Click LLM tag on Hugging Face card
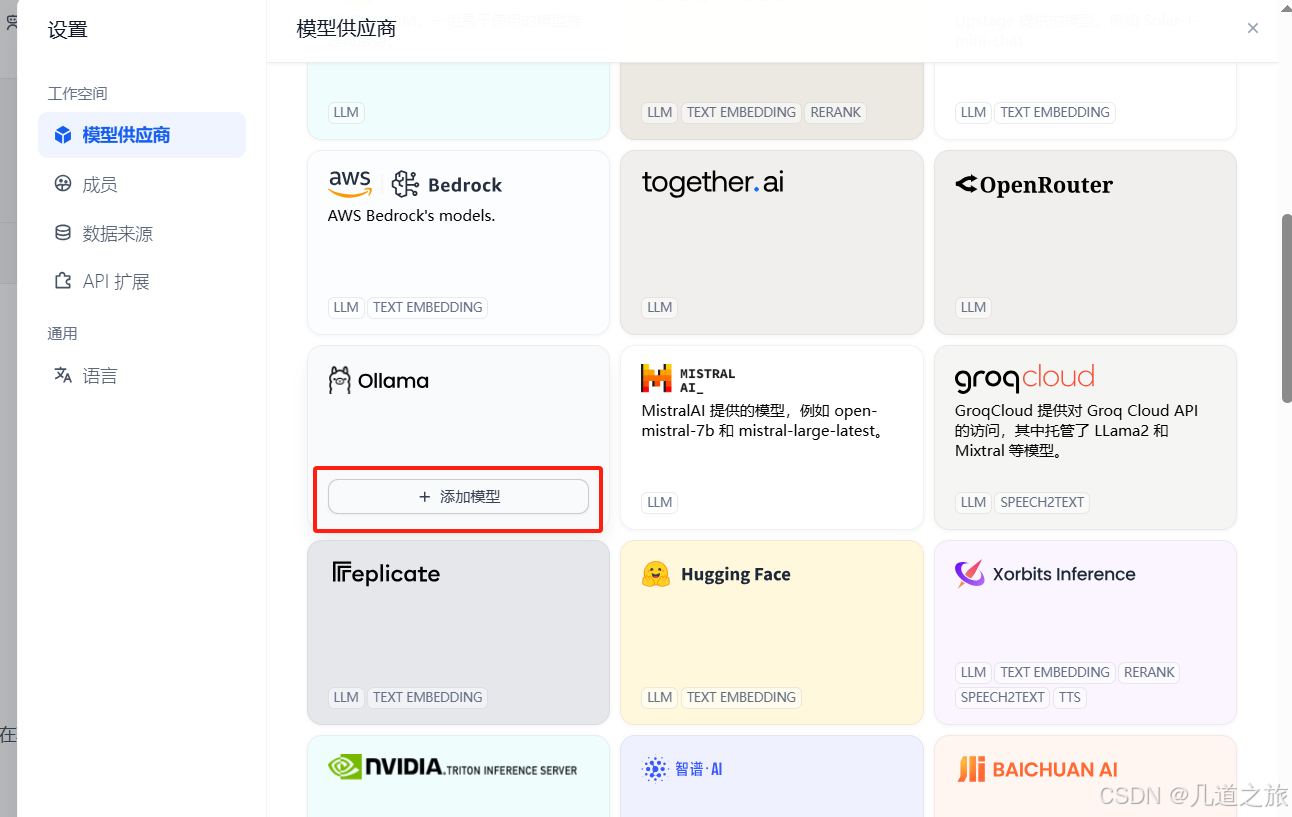This screenshot has width=1292, height=817. coord(660,697)
